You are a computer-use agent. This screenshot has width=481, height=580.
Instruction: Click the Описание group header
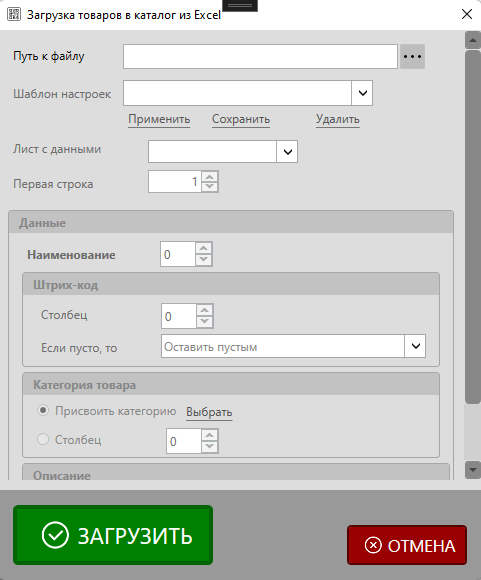coord(236,472)
